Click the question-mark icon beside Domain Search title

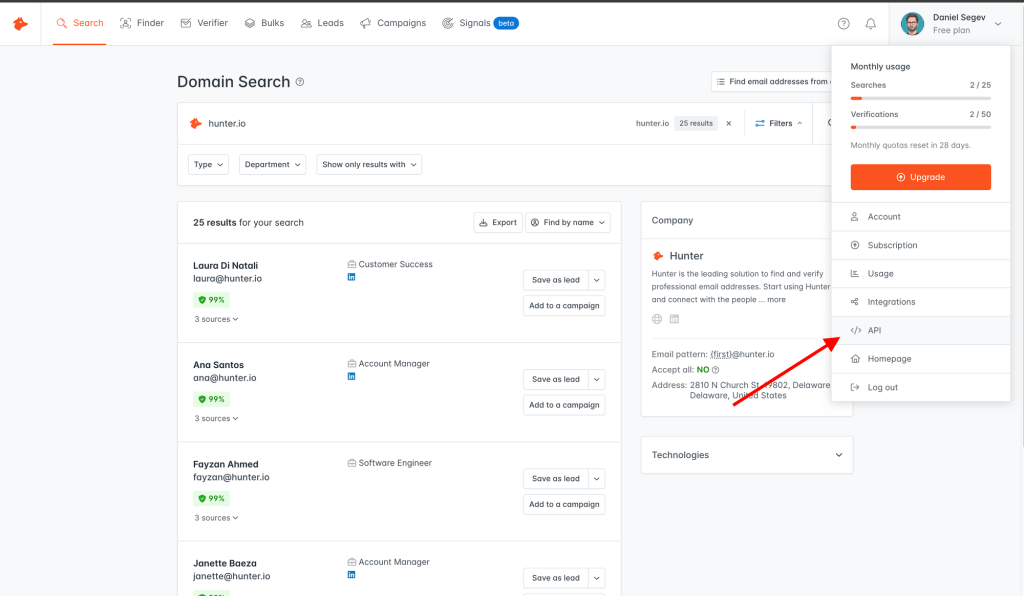pyautogui.click(x=299, y=82)
